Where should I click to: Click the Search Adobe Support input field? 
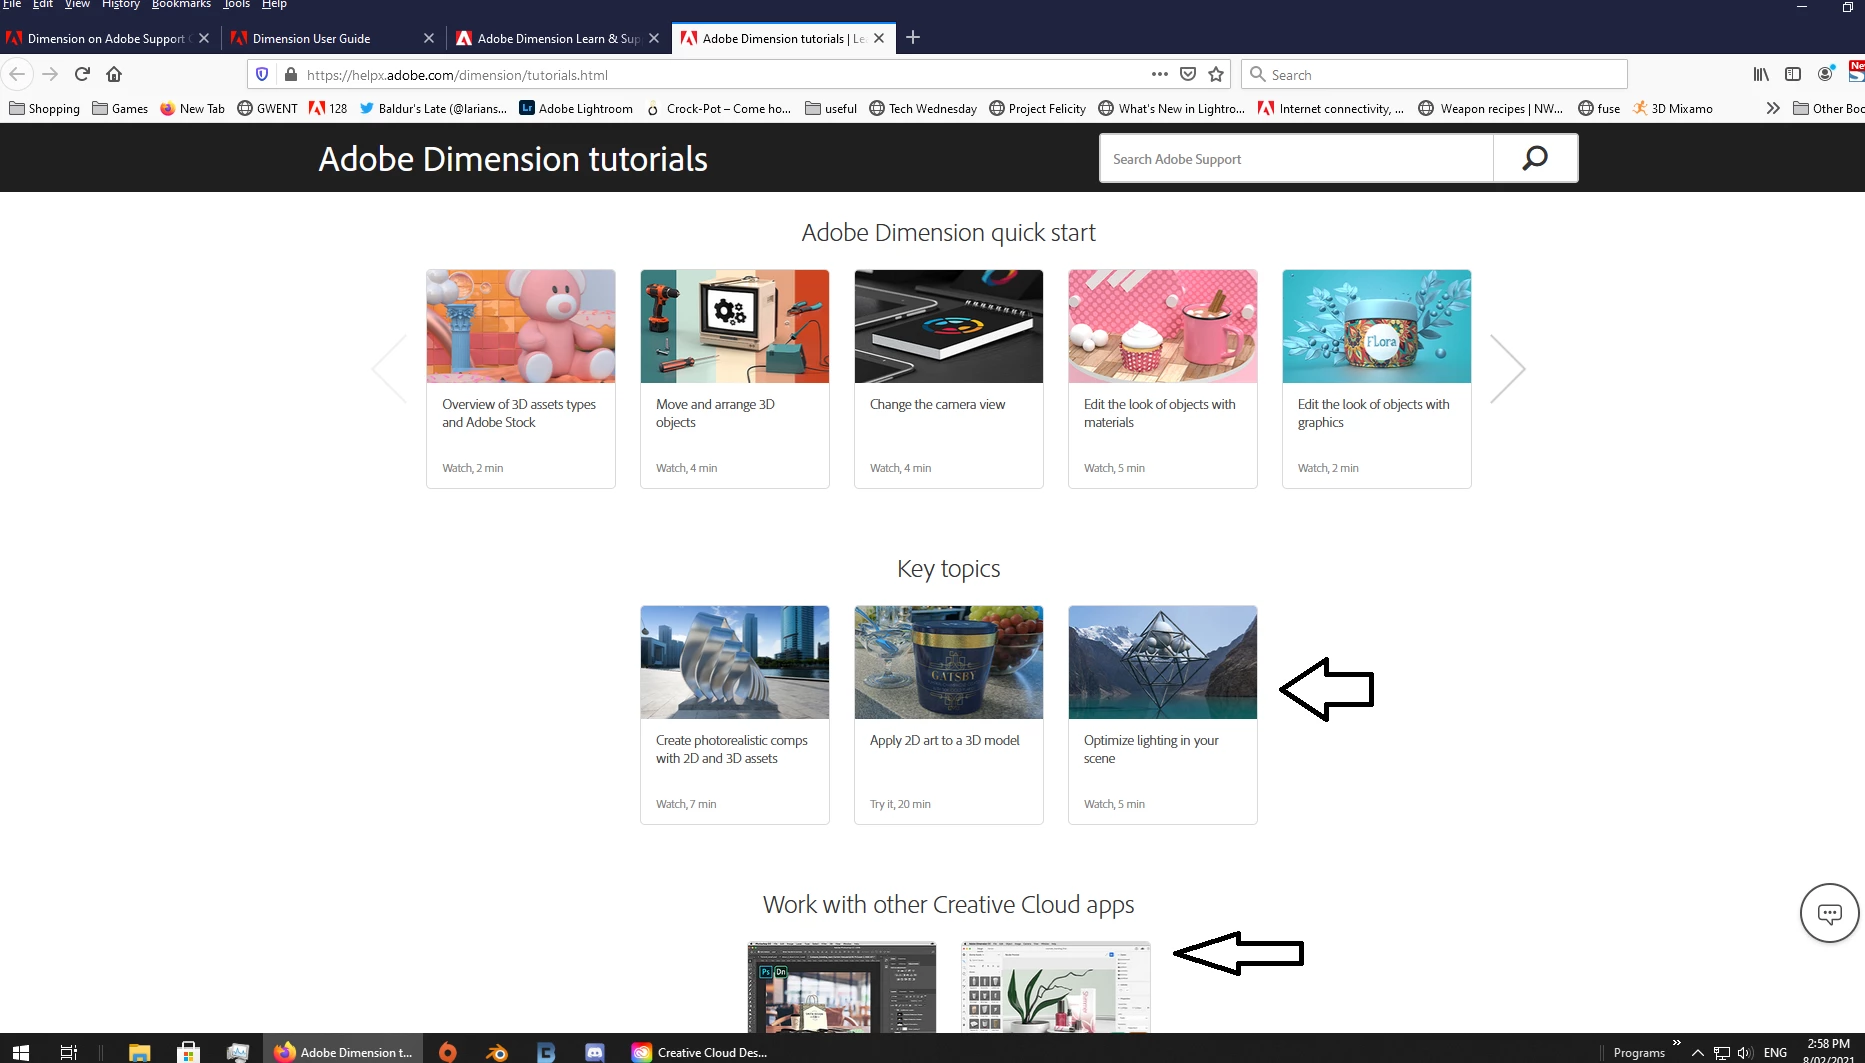point(1296,158)
